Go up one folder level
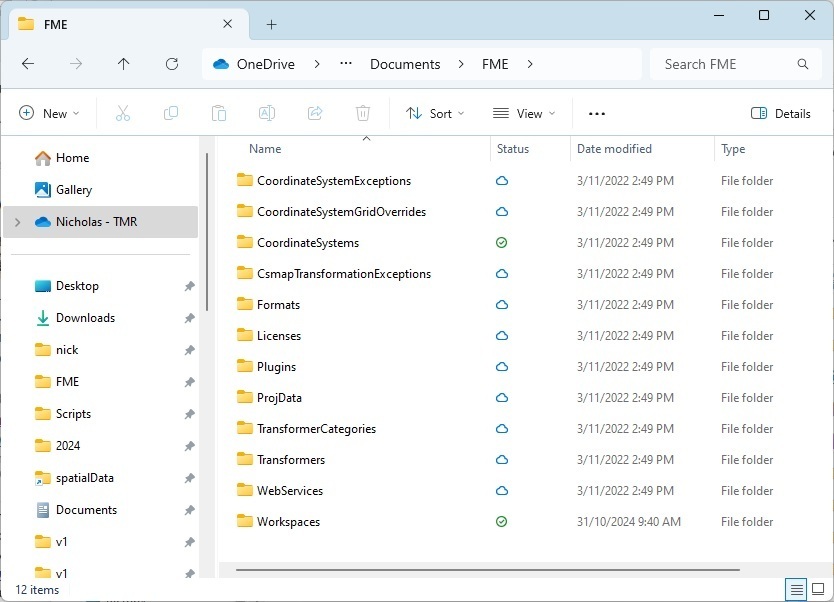The image size is (834, 602). 123,64
